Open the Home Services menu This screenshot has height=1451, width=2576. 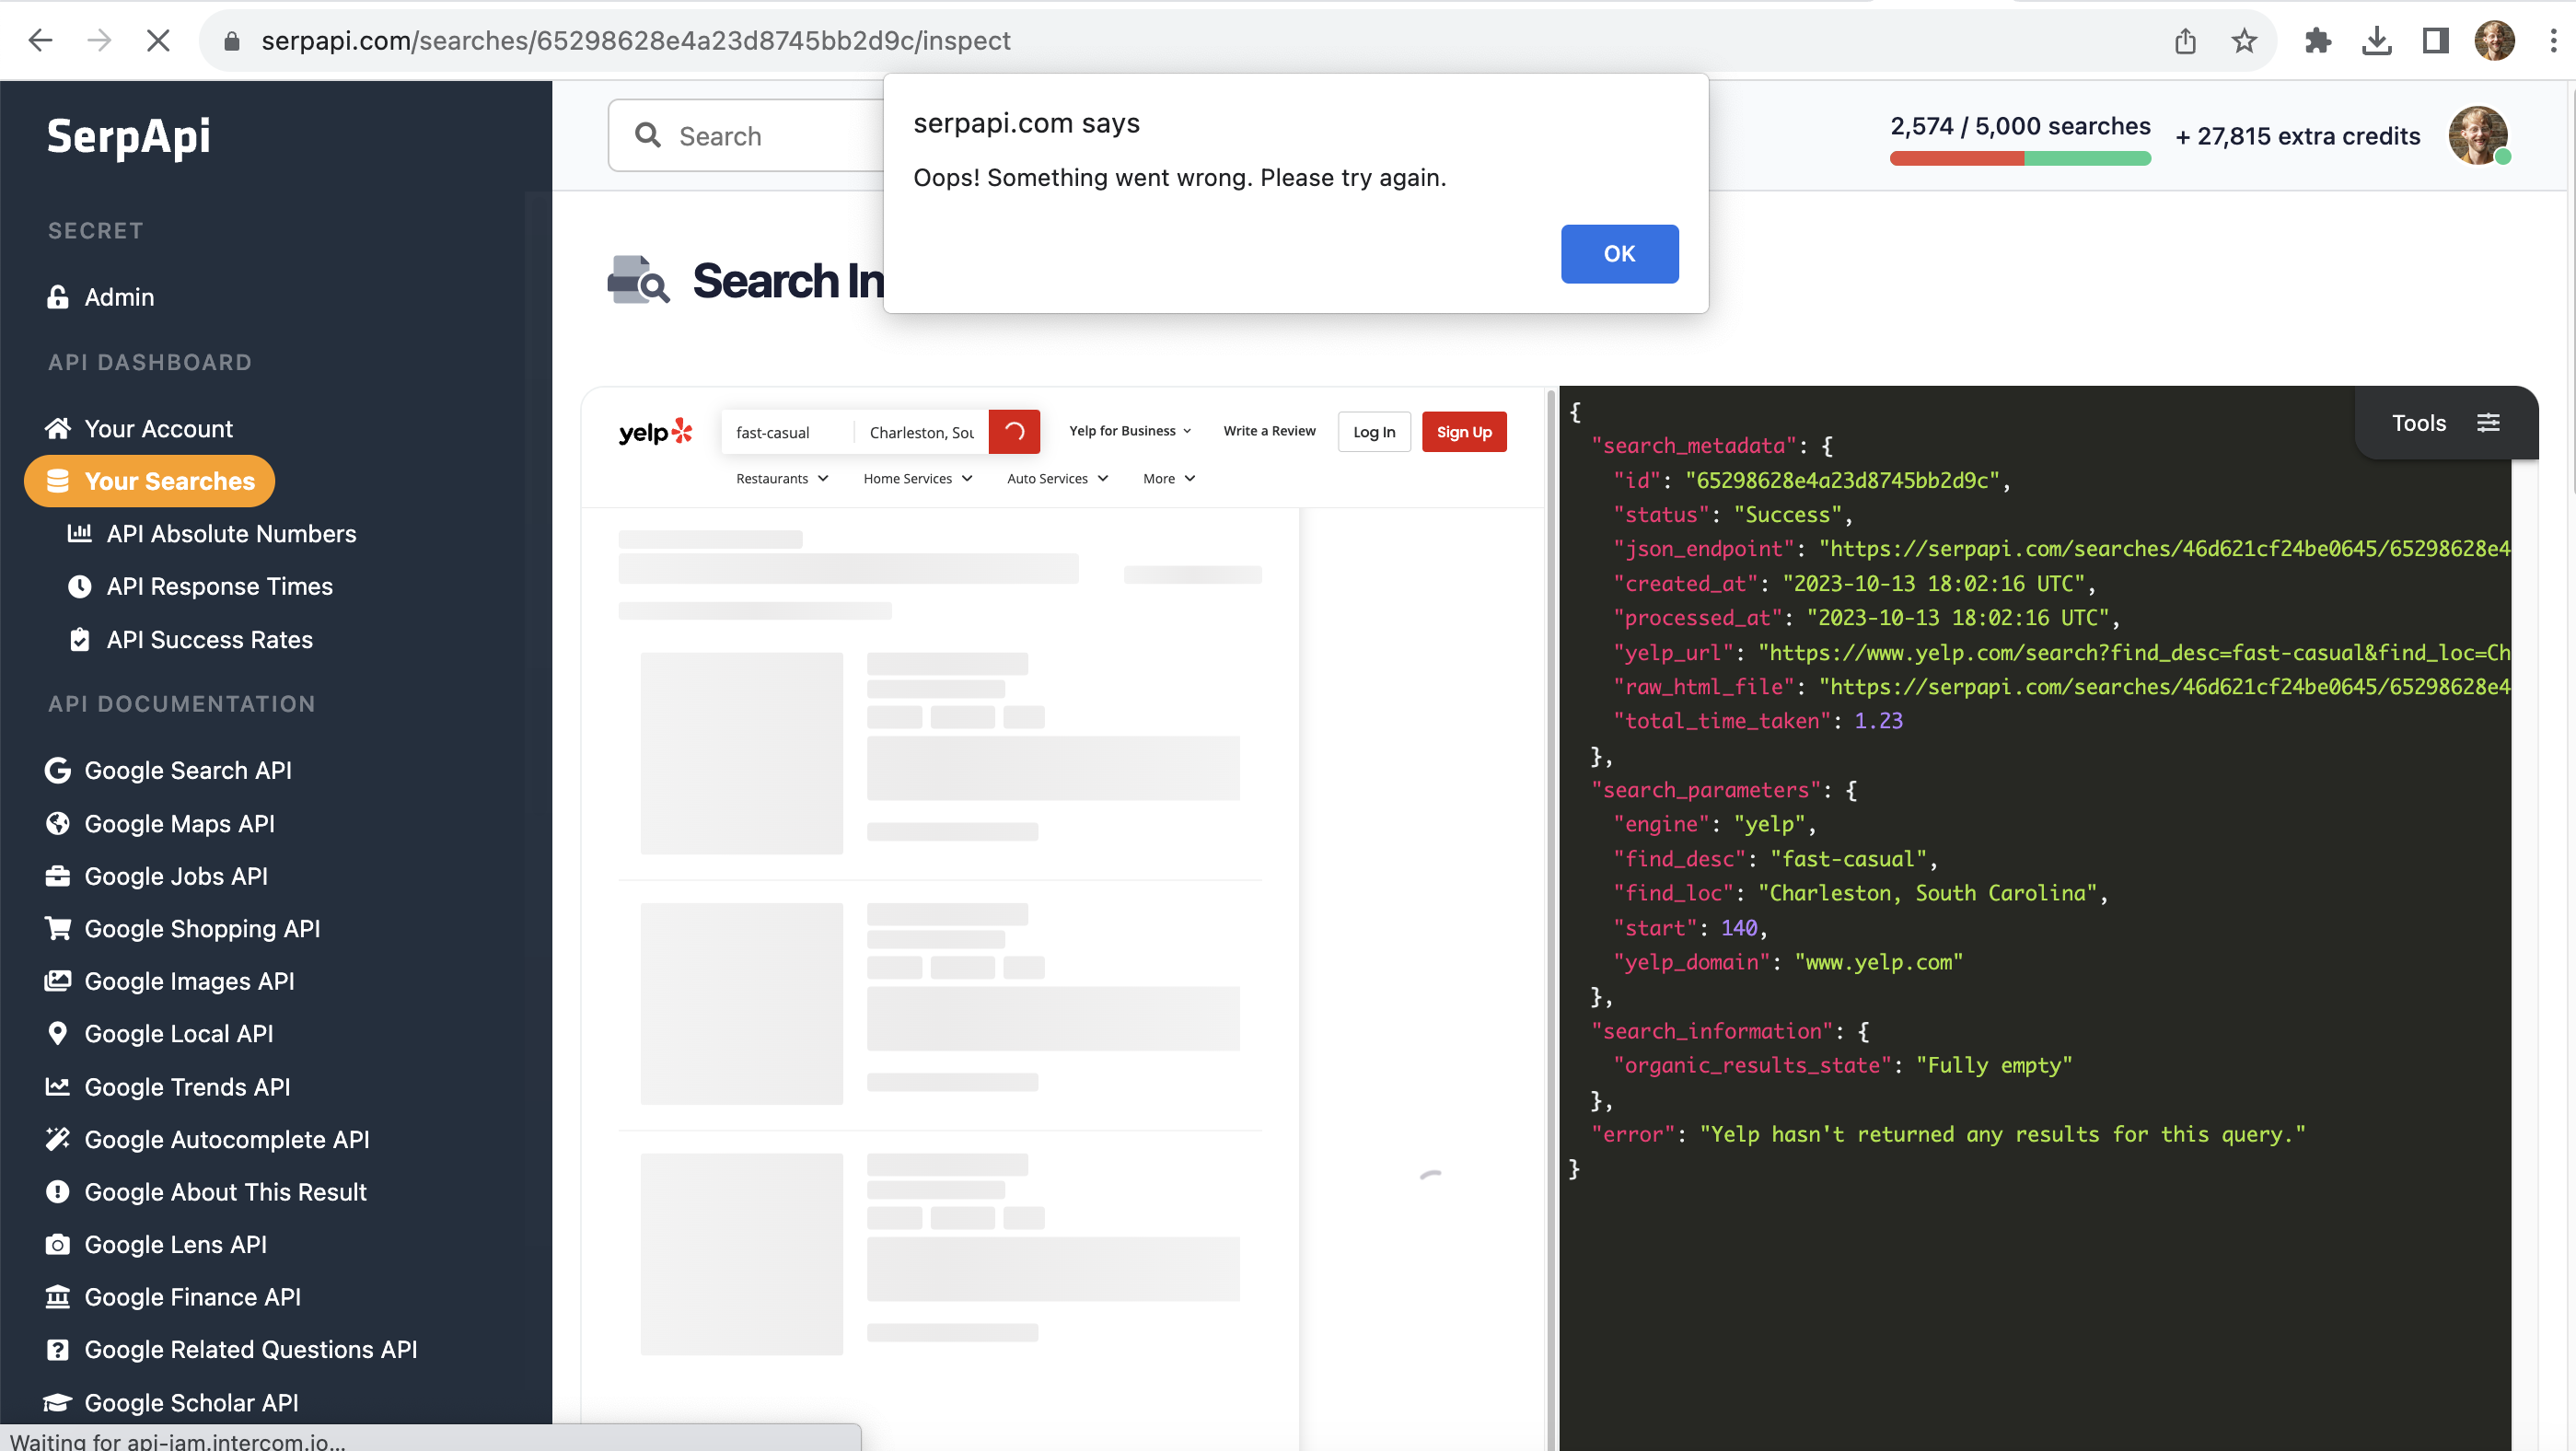click(916, 478)
